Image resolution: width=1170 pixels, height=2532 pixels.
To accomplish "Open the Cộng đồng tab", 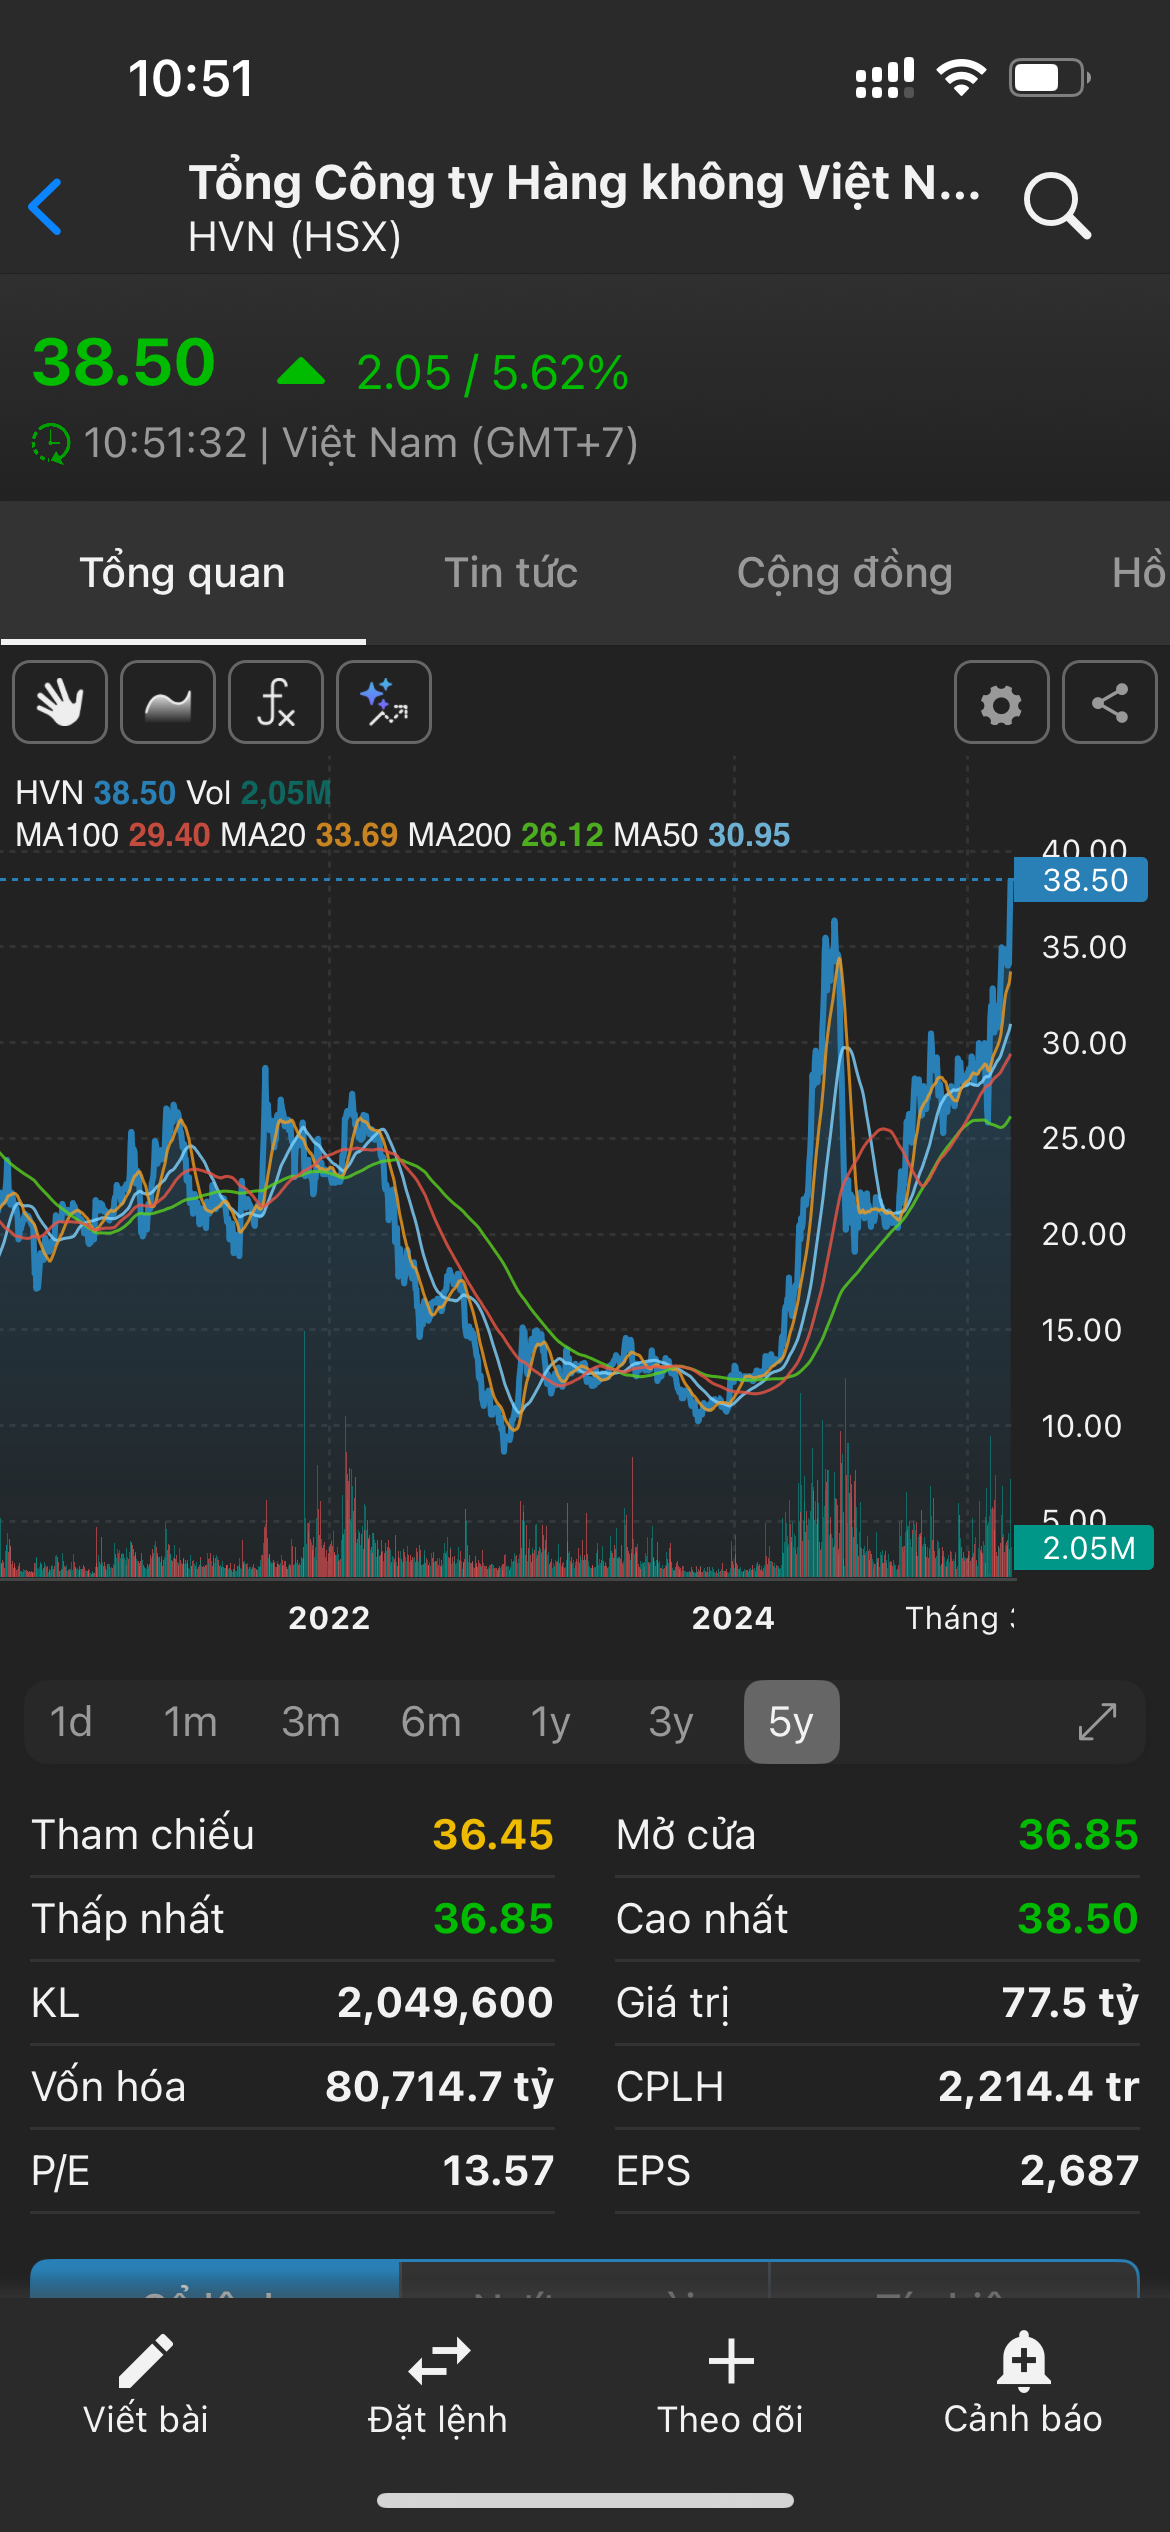I will [845, 573].
